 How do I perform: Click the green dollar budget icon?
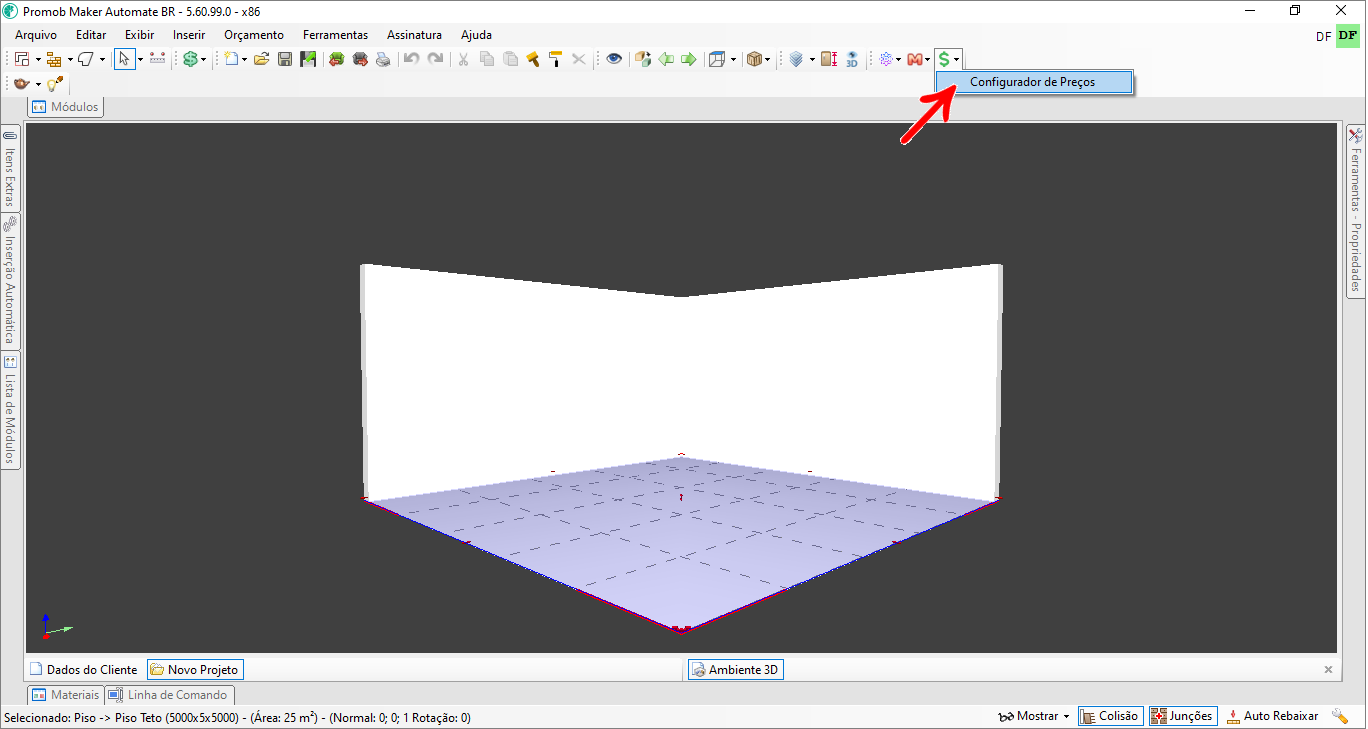pos(190,59)
